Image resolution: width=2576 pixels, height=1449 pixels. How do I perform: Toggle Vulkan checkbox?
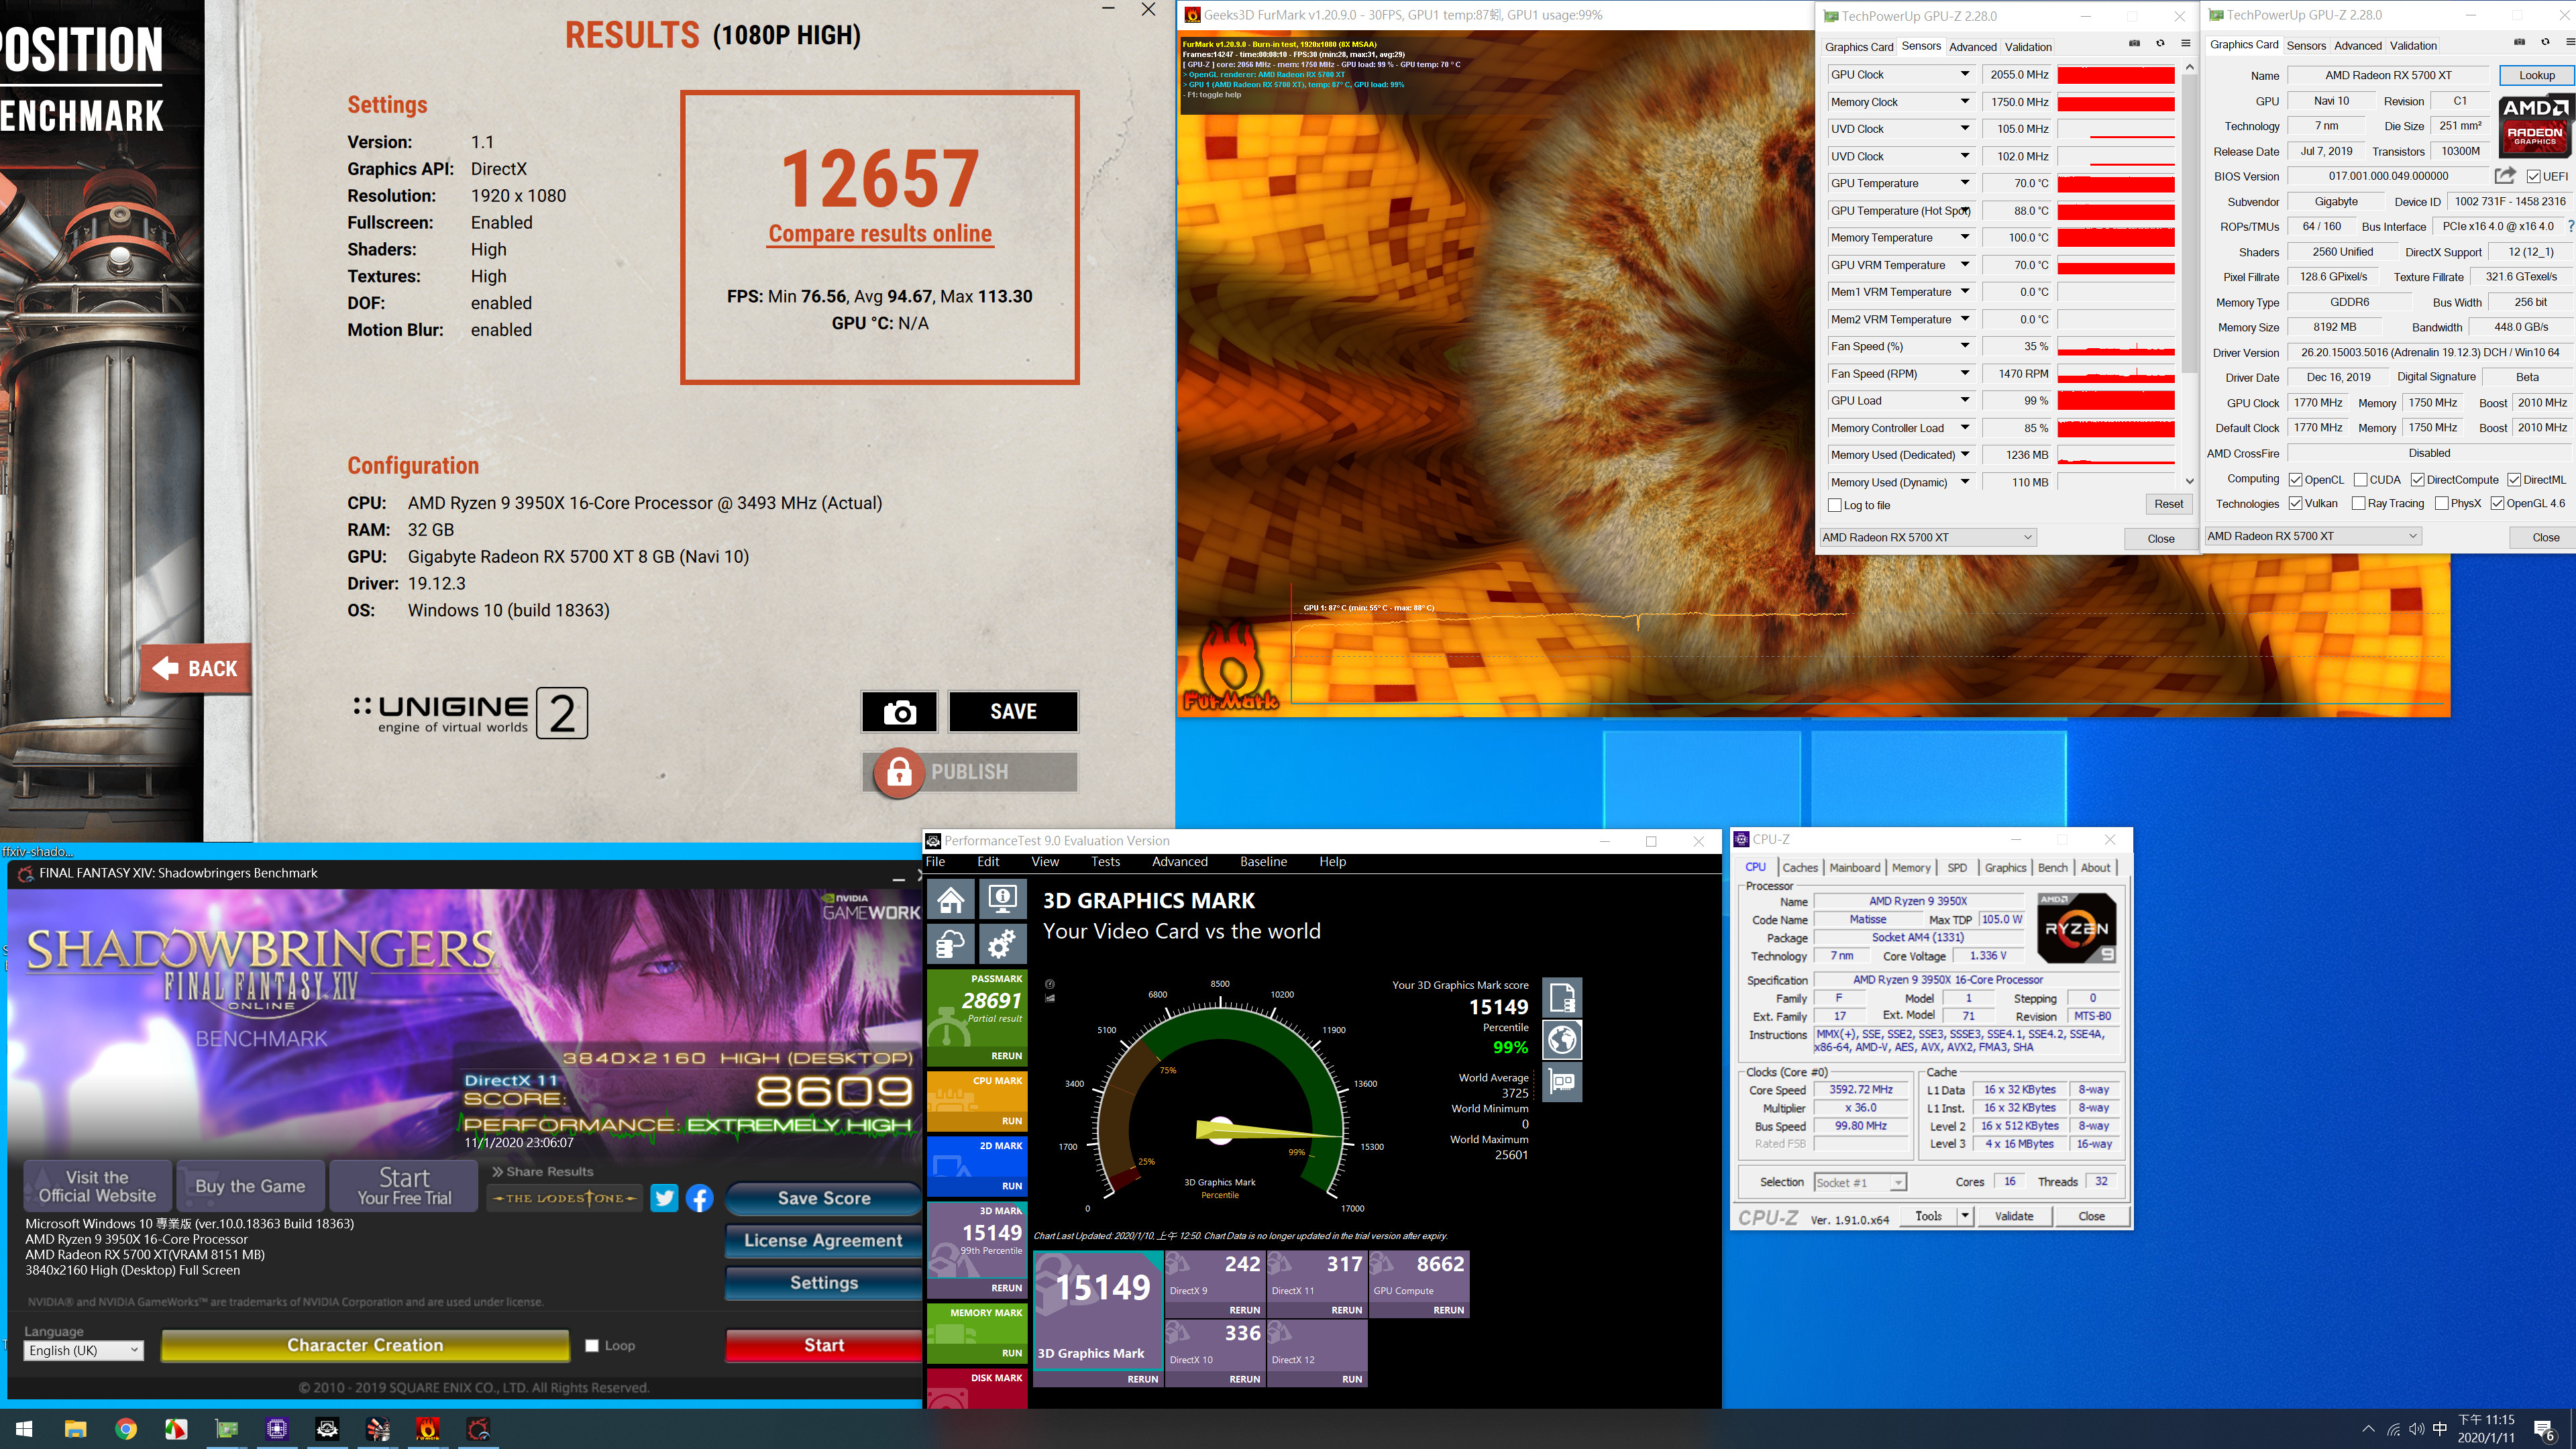(x=2297, y=504)
